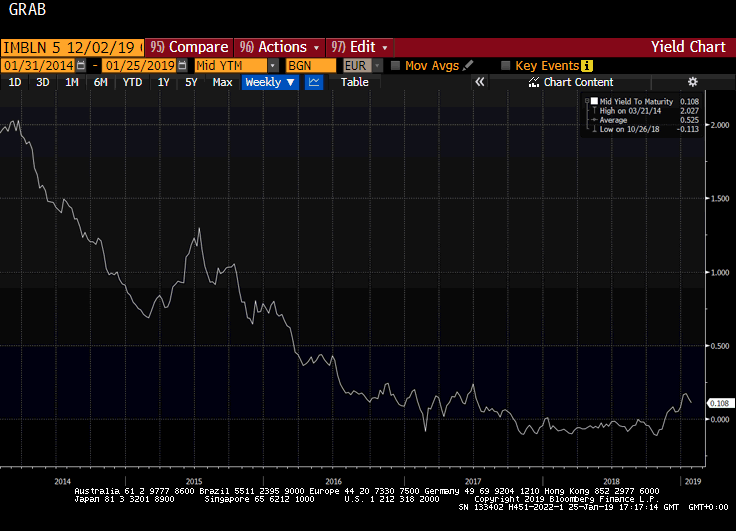This screenshot has height=531, width=736.
Task: Click the 01/25/2019 end date field
Action: pyautogui.click(x=140, y=65)
